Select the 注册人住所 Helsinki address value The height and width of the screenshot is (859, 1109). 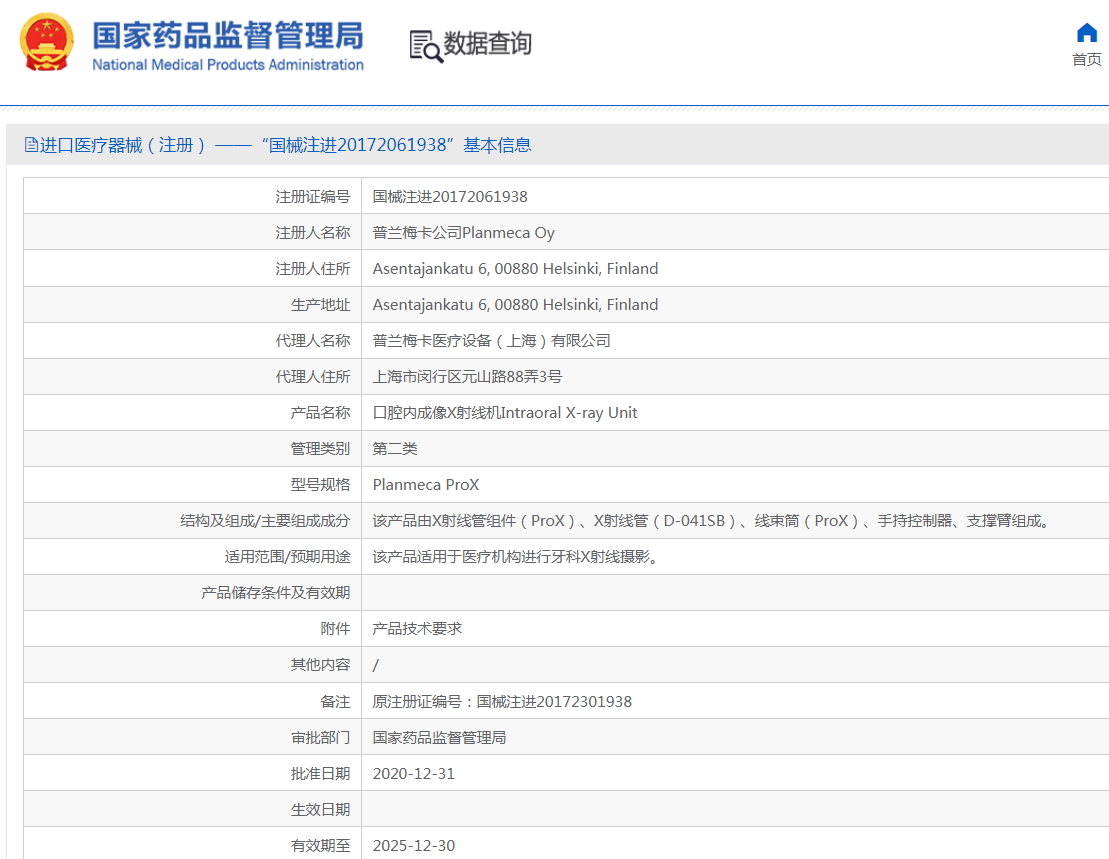(x=515, y=269)
